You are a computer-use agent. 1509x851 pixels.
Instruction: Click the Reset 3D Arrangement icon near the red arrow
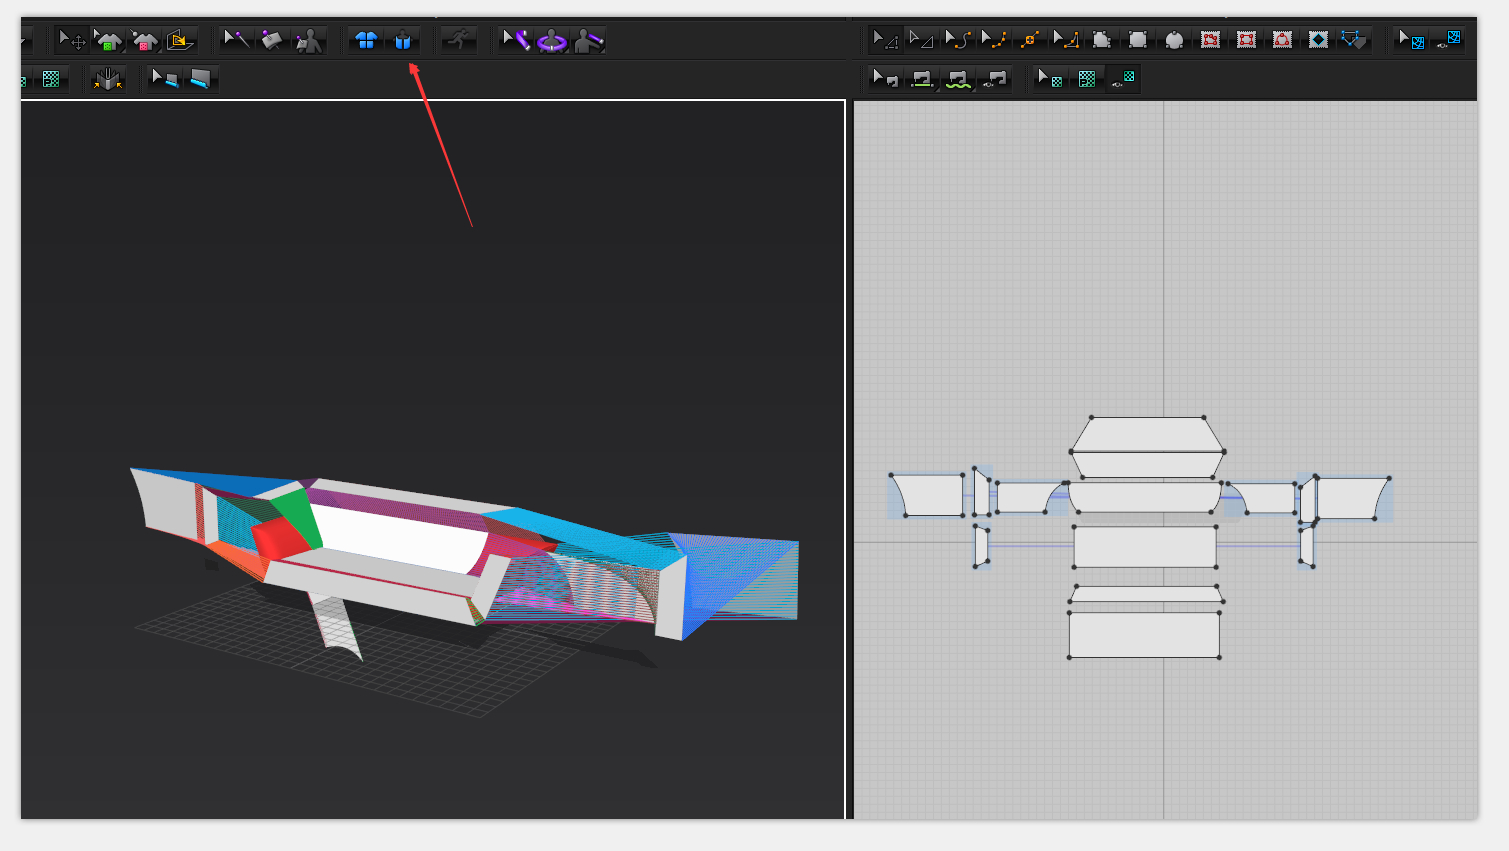coord(402,40)
